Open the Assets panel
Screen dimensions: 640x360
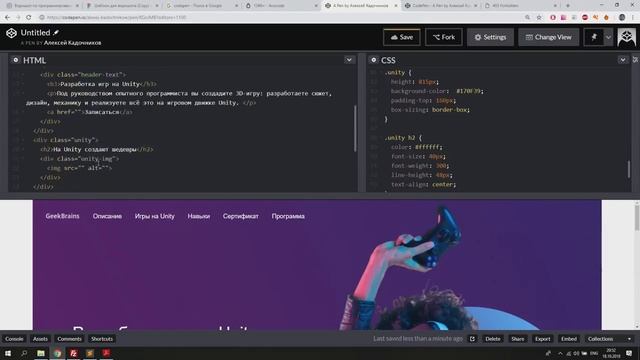pos(40,339)
